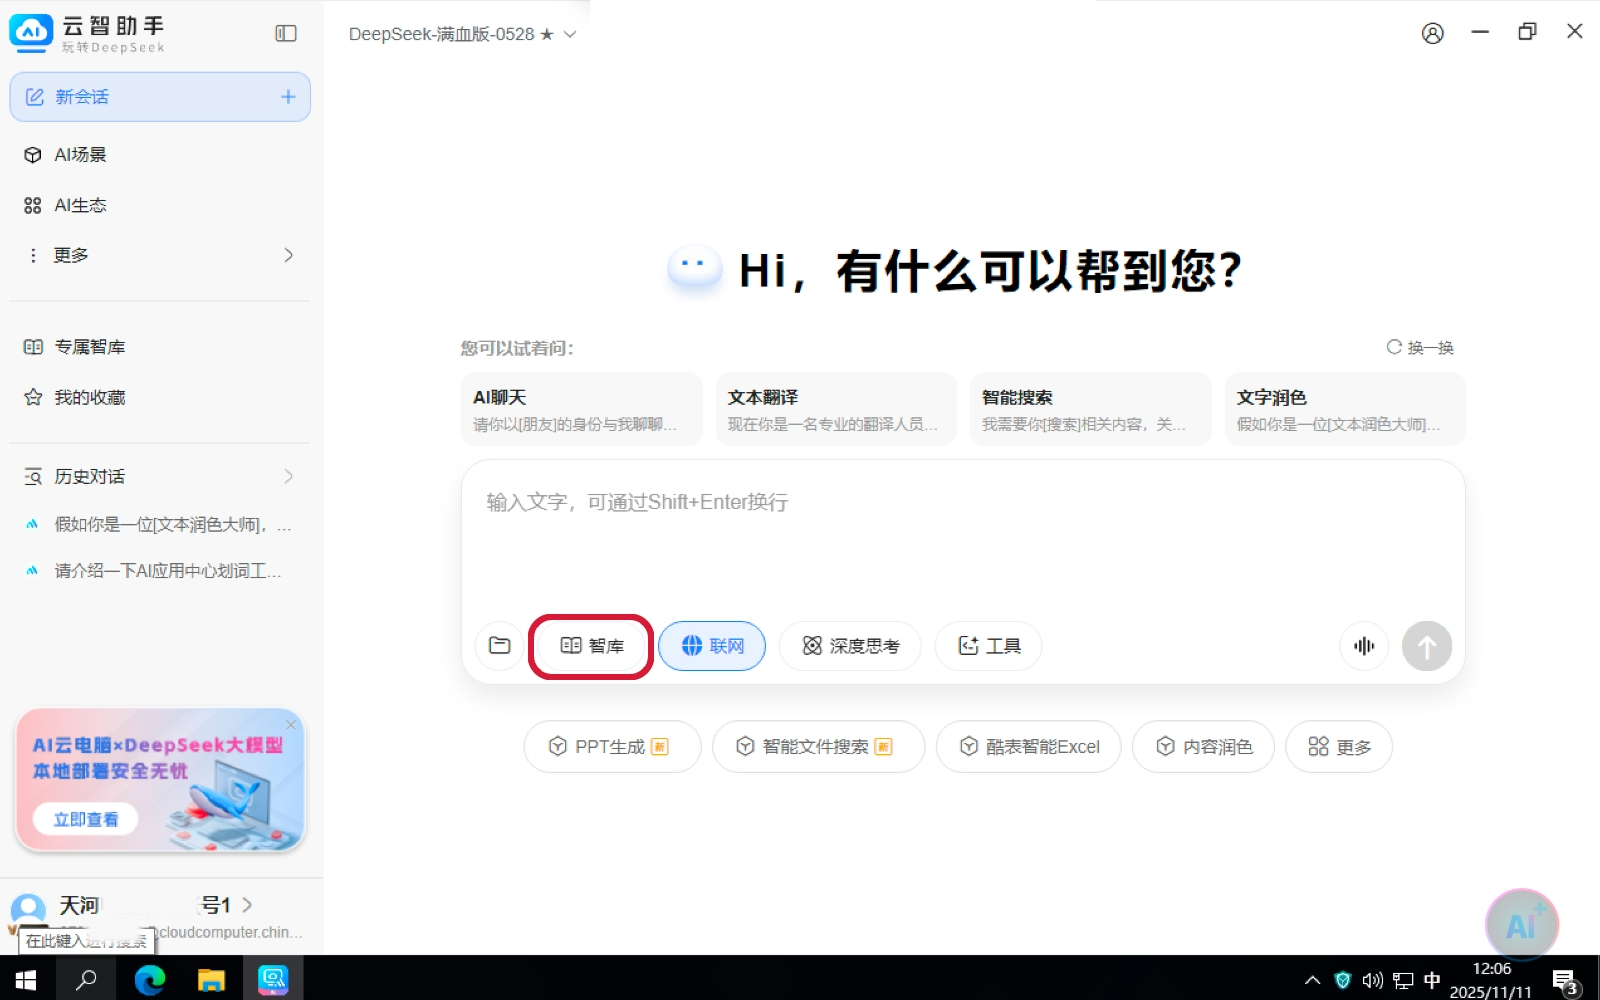
Task: Select the 文本翻译 suggestion card
Action: coord(836,409)
